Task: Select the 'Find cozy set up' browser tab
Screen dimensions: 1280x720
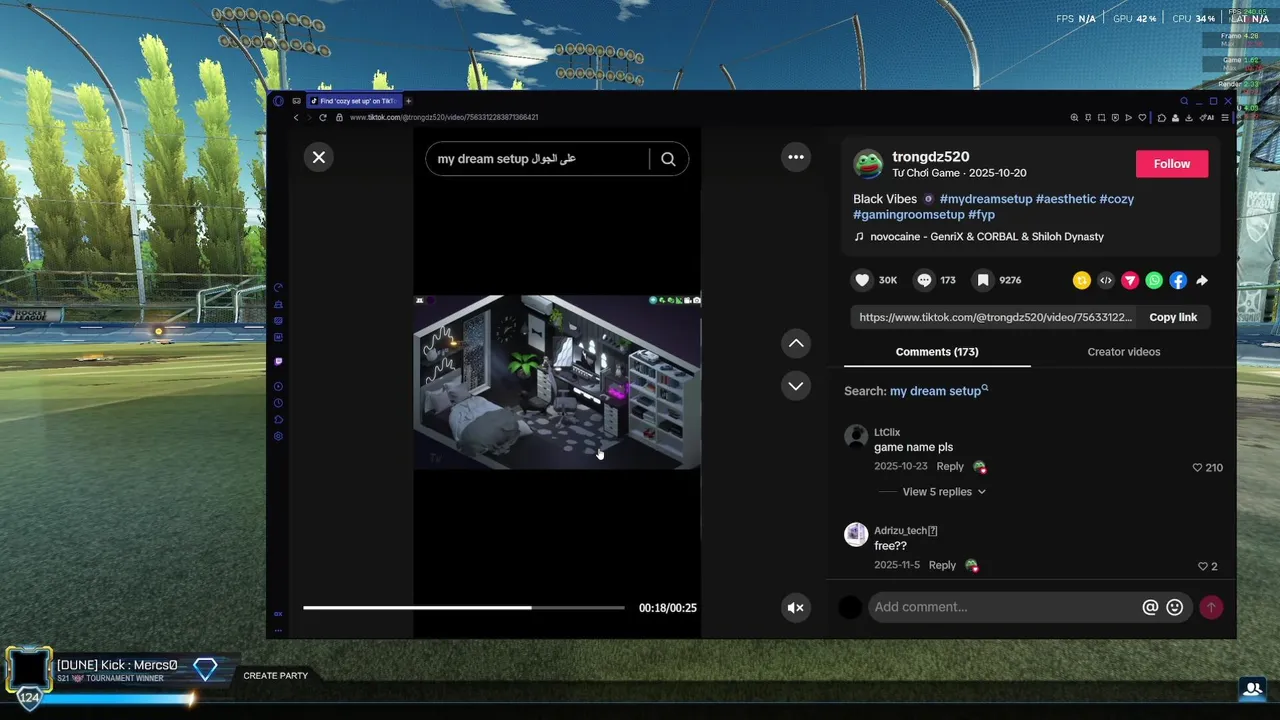Action: click(353, 101)
